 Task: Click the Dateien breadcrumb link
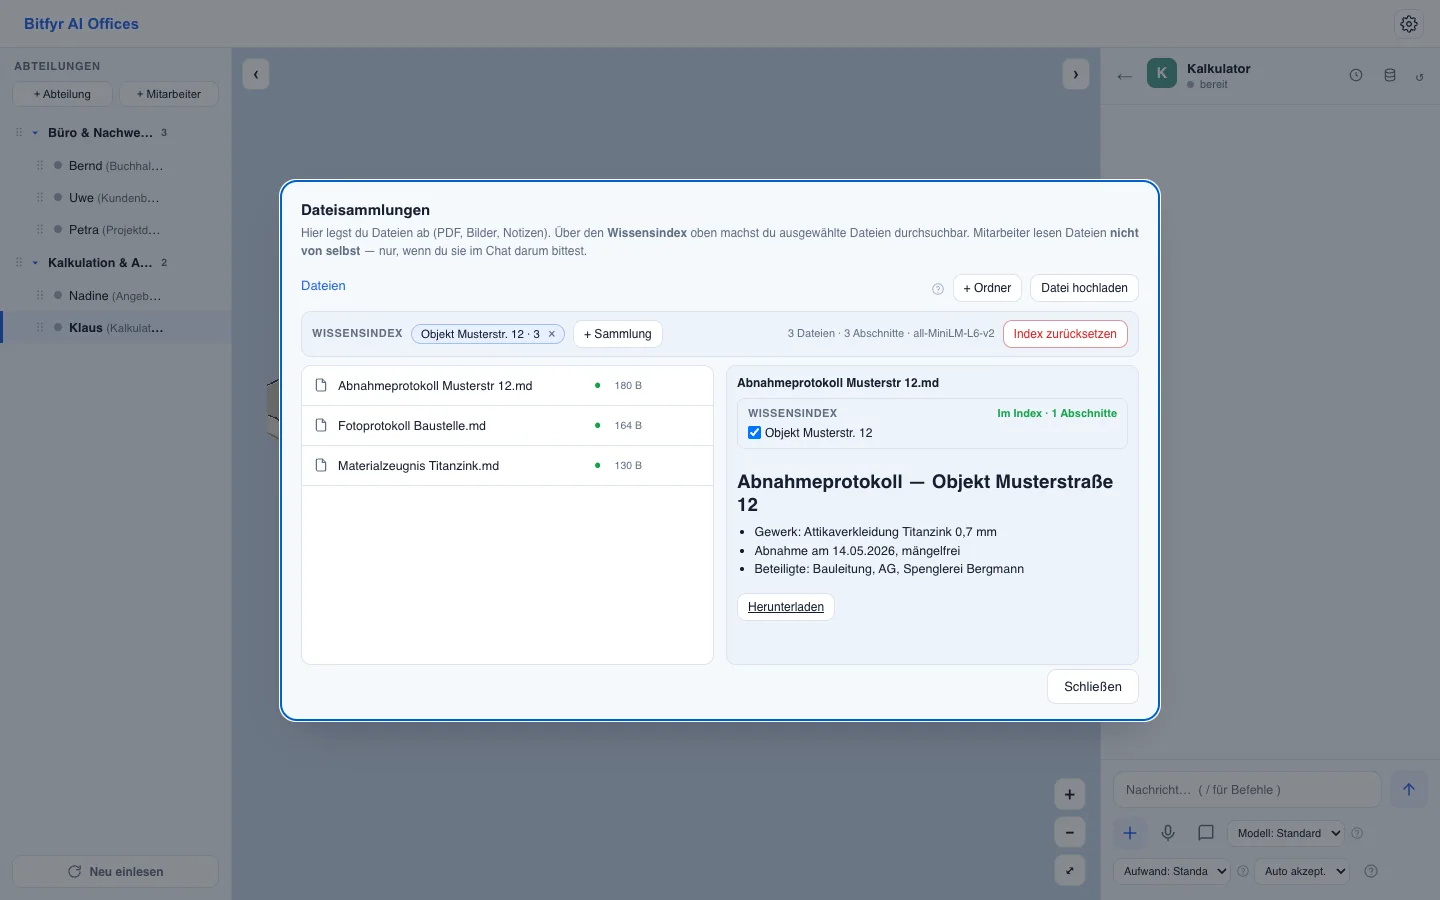[323, 286]
